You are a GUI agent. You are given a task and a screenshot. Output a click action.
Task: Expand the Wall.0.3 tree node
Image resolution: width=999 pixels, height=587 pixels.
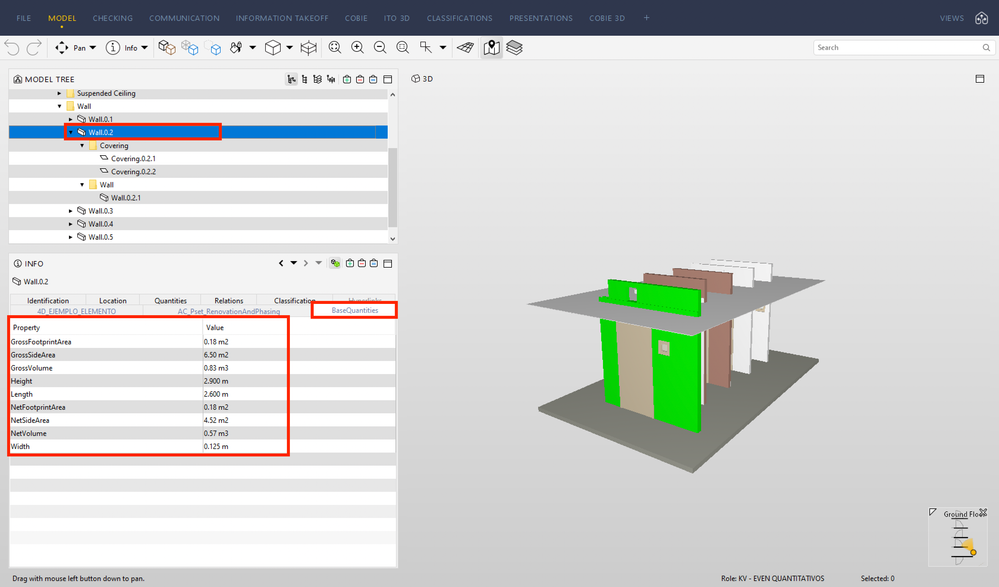71,211
